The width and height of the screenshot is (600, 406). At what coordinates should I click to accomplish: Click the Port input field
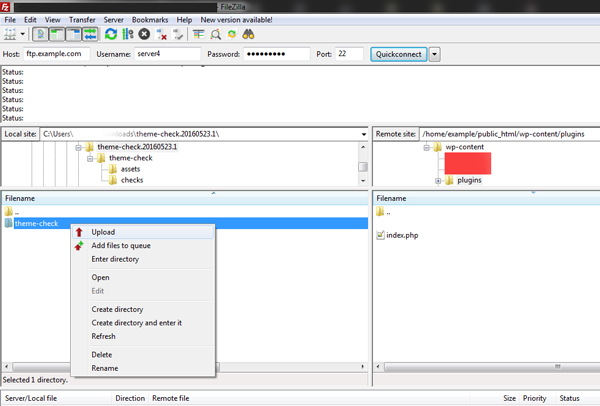point(349,54)
